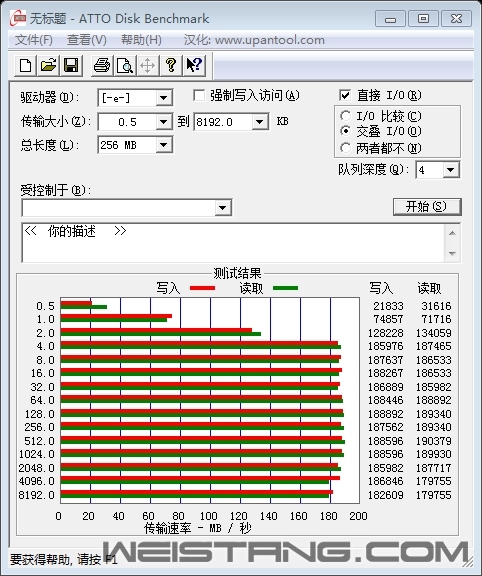Click the 读取 column header
This screenshot has width=482, height=576.
tap(429, 288)
